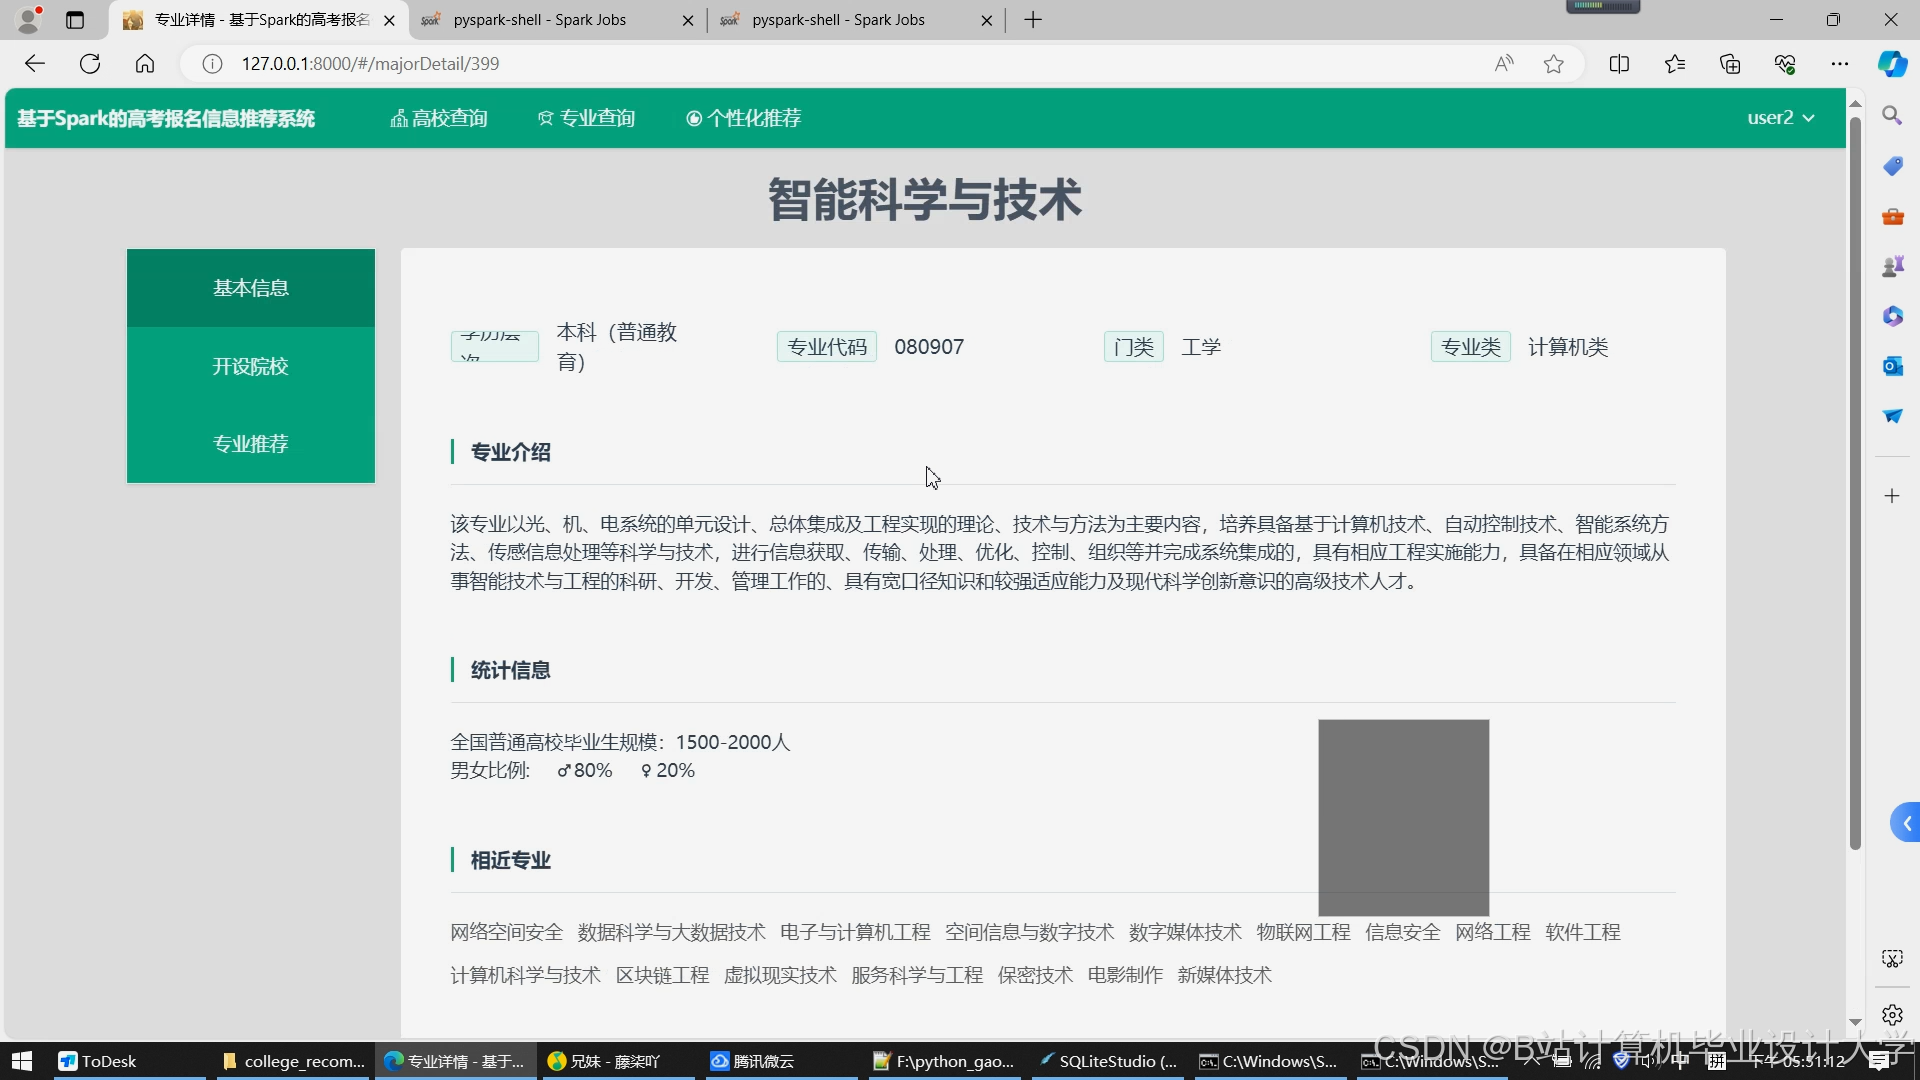The image size is (1920, 1080).
Task: Open related major 网络空间安全 link
Action: point(506,932)
